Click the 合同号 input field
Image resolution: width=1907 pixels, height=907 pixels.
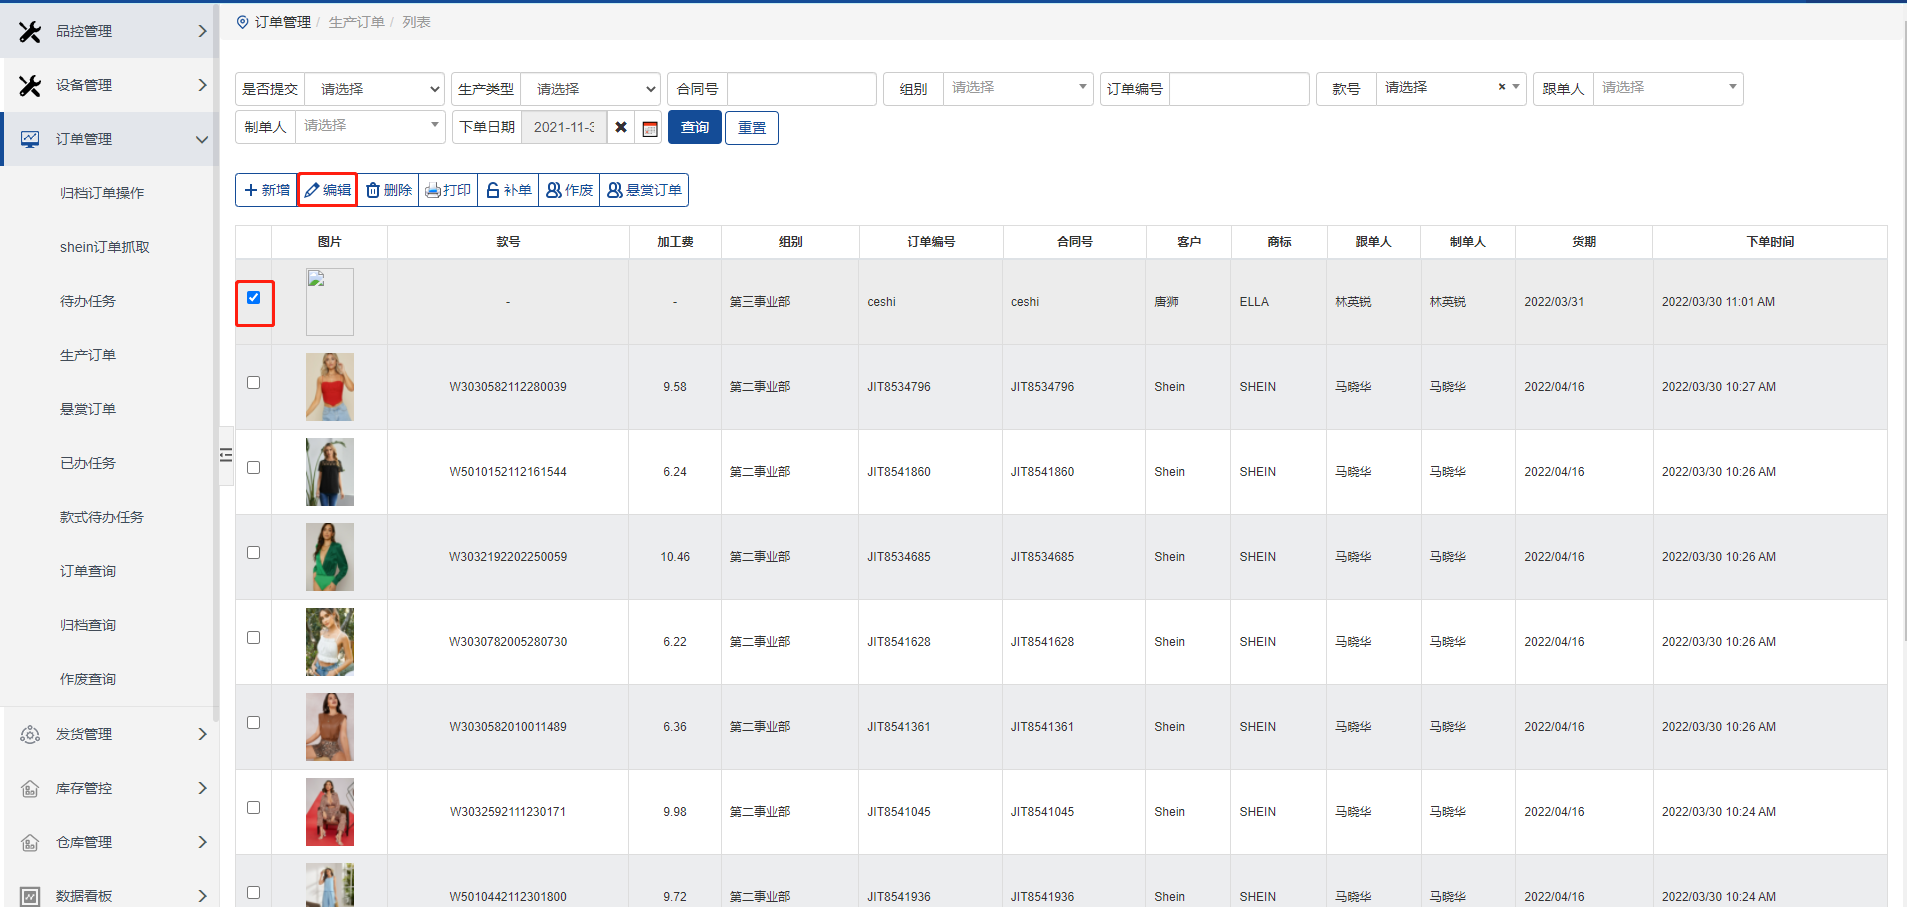801,89
